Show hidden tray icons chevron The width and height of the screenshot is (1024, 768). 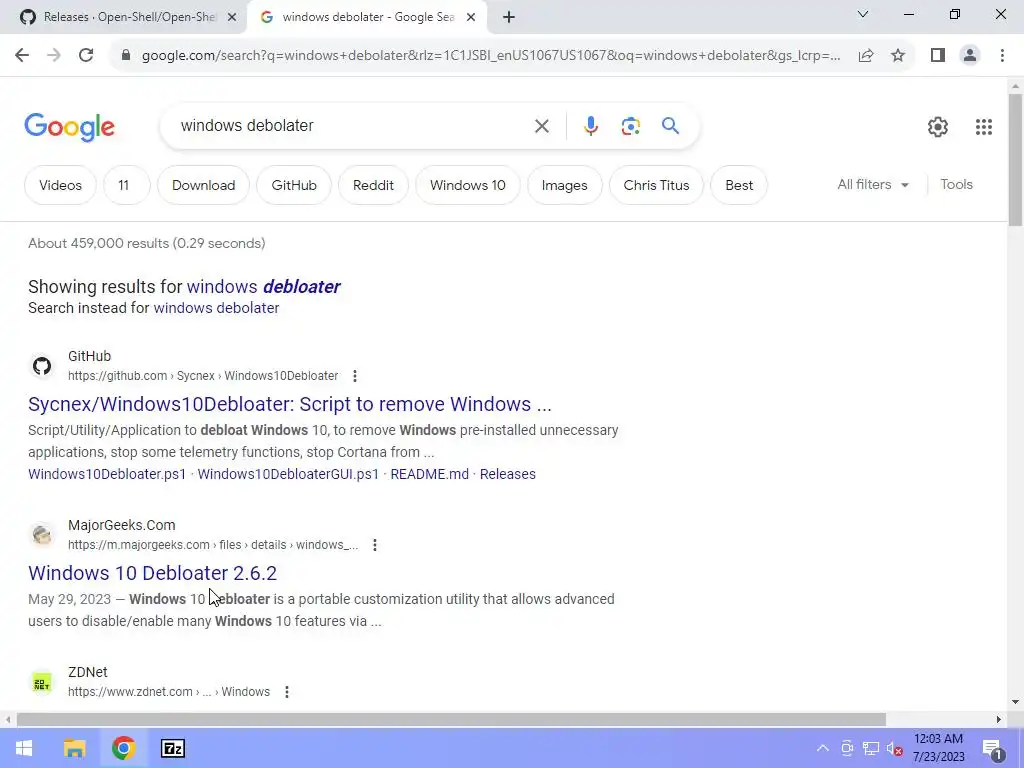click(x=823, y=748)
